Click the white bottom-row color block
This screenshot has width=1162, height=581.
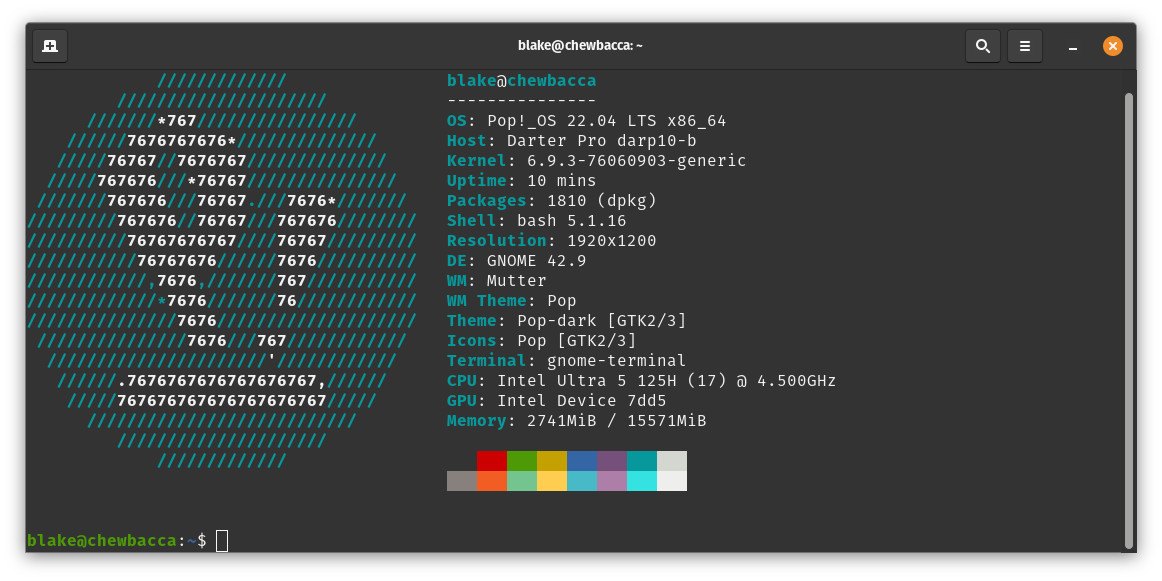click(x=672, y=481)
